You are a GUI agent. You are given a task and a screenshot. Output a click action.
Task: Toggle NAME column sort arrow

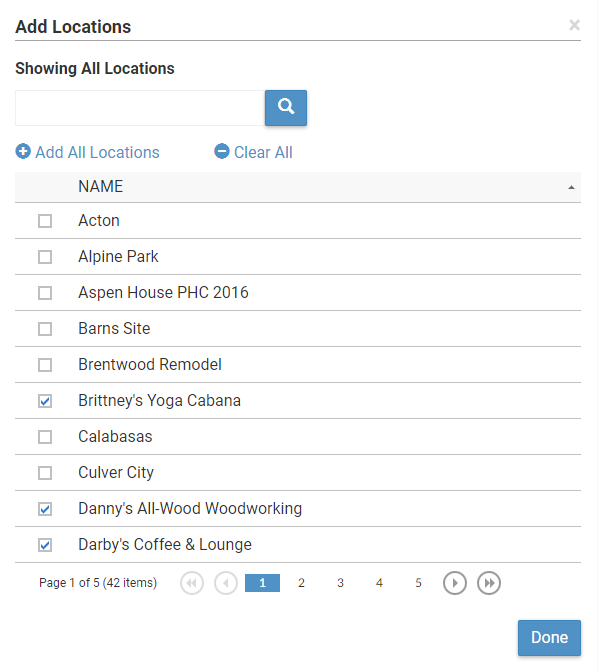pos(571,187)
